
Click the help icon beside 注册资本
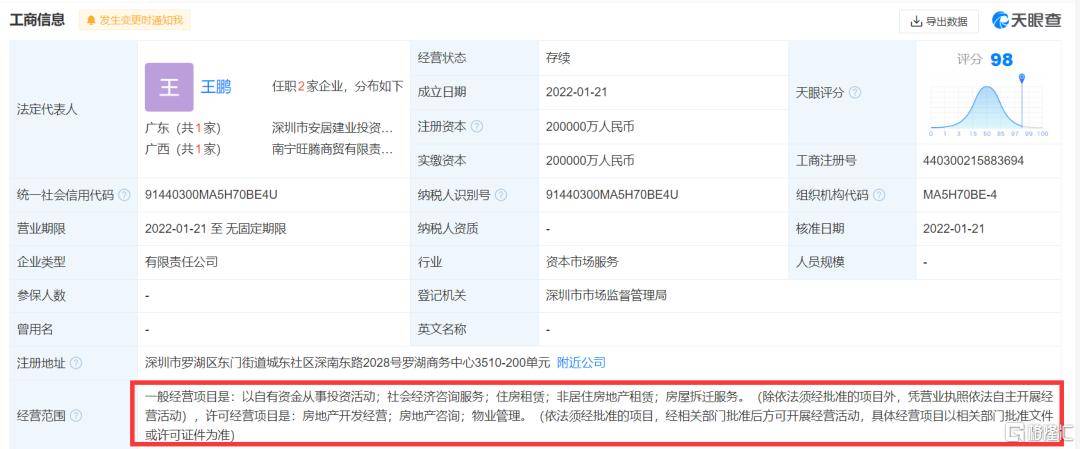click(477, 127)
